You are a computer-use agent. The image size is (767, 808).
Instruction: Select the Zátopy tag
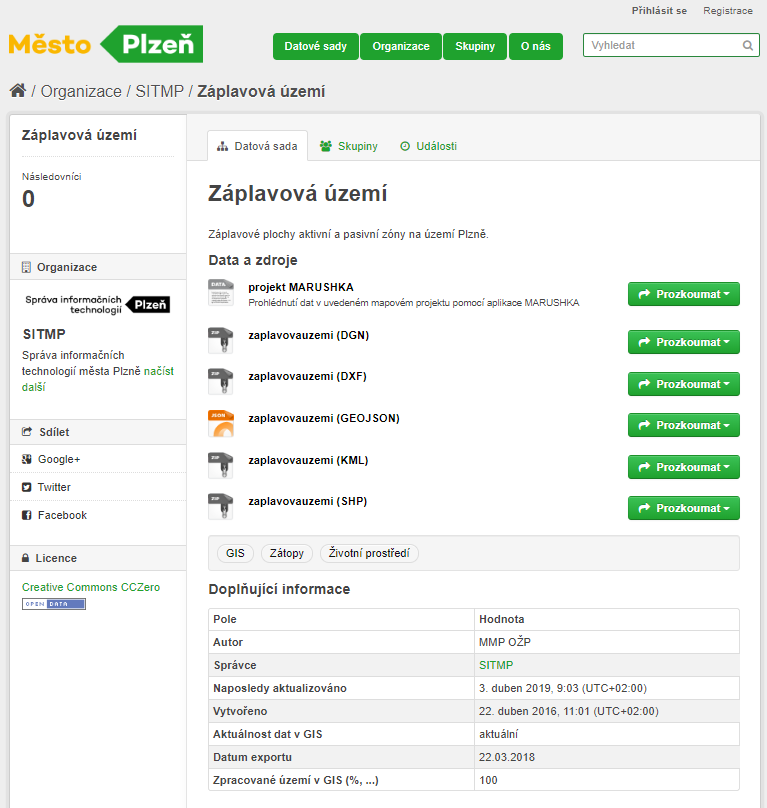tap(287, 553)
